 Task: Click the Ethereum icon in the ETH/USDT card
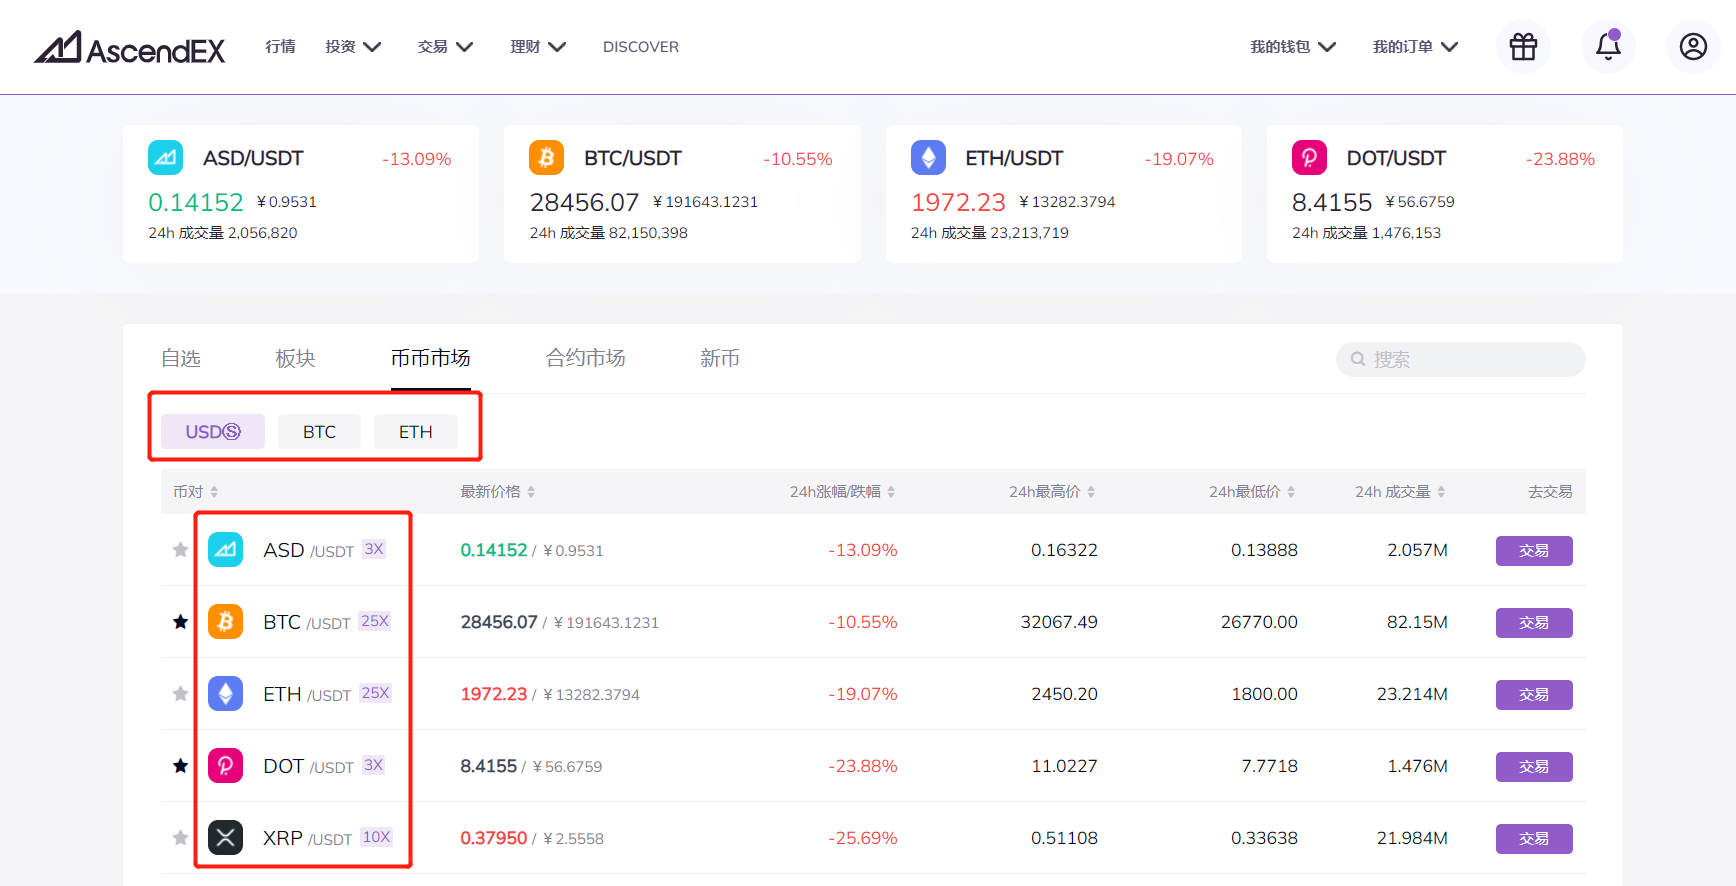pos(928,158)
